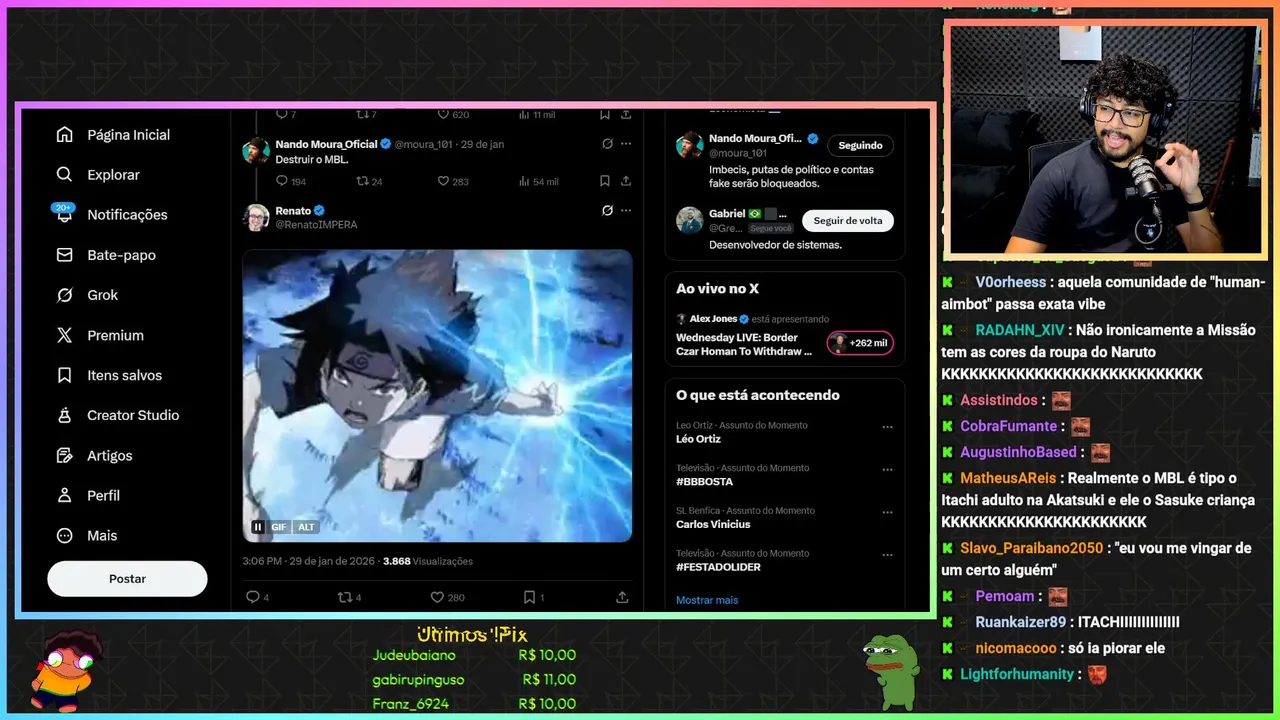Image resolution: width=1280 pixels, height=720 pixels.
Task: Open more options for Léo Ortiz trend
Action: pyautogui.click(x=887, y=427)
